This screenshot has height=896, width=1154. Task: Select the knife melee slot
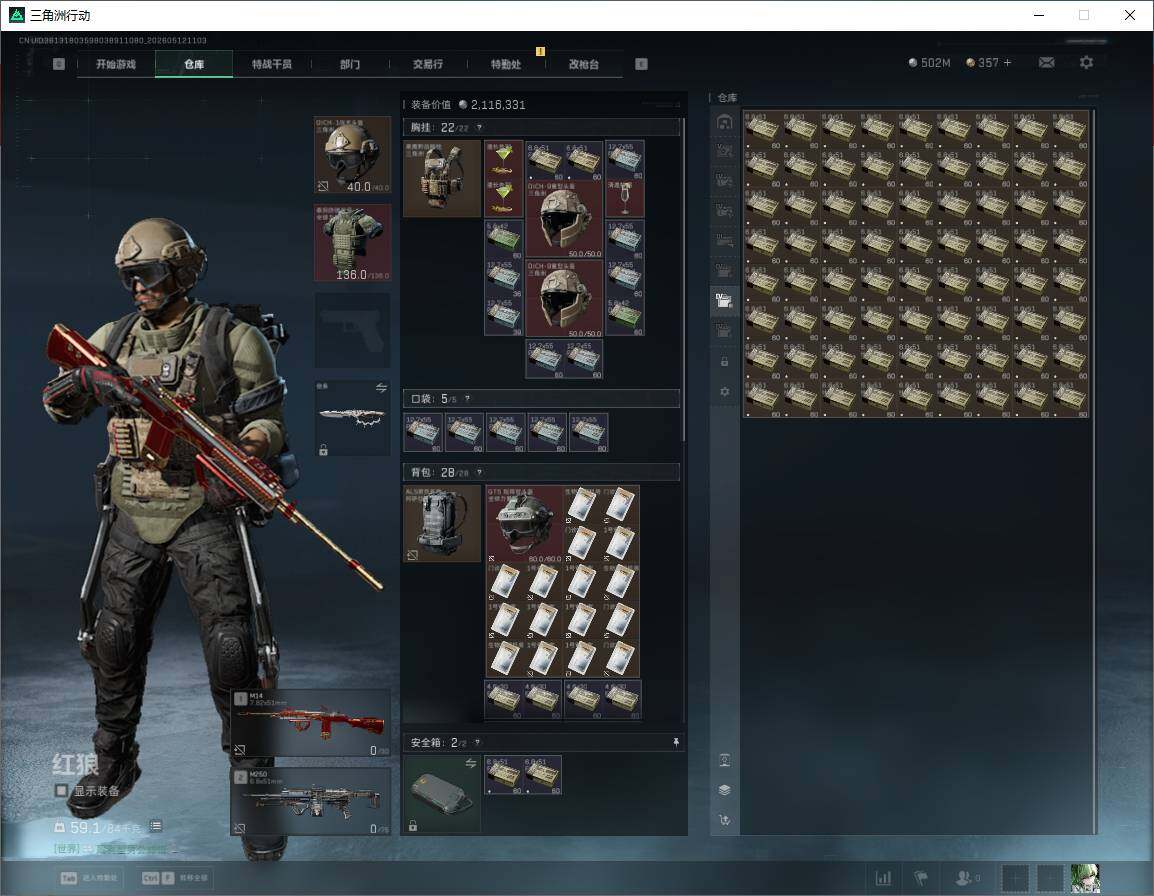click(x=353, y=417)
